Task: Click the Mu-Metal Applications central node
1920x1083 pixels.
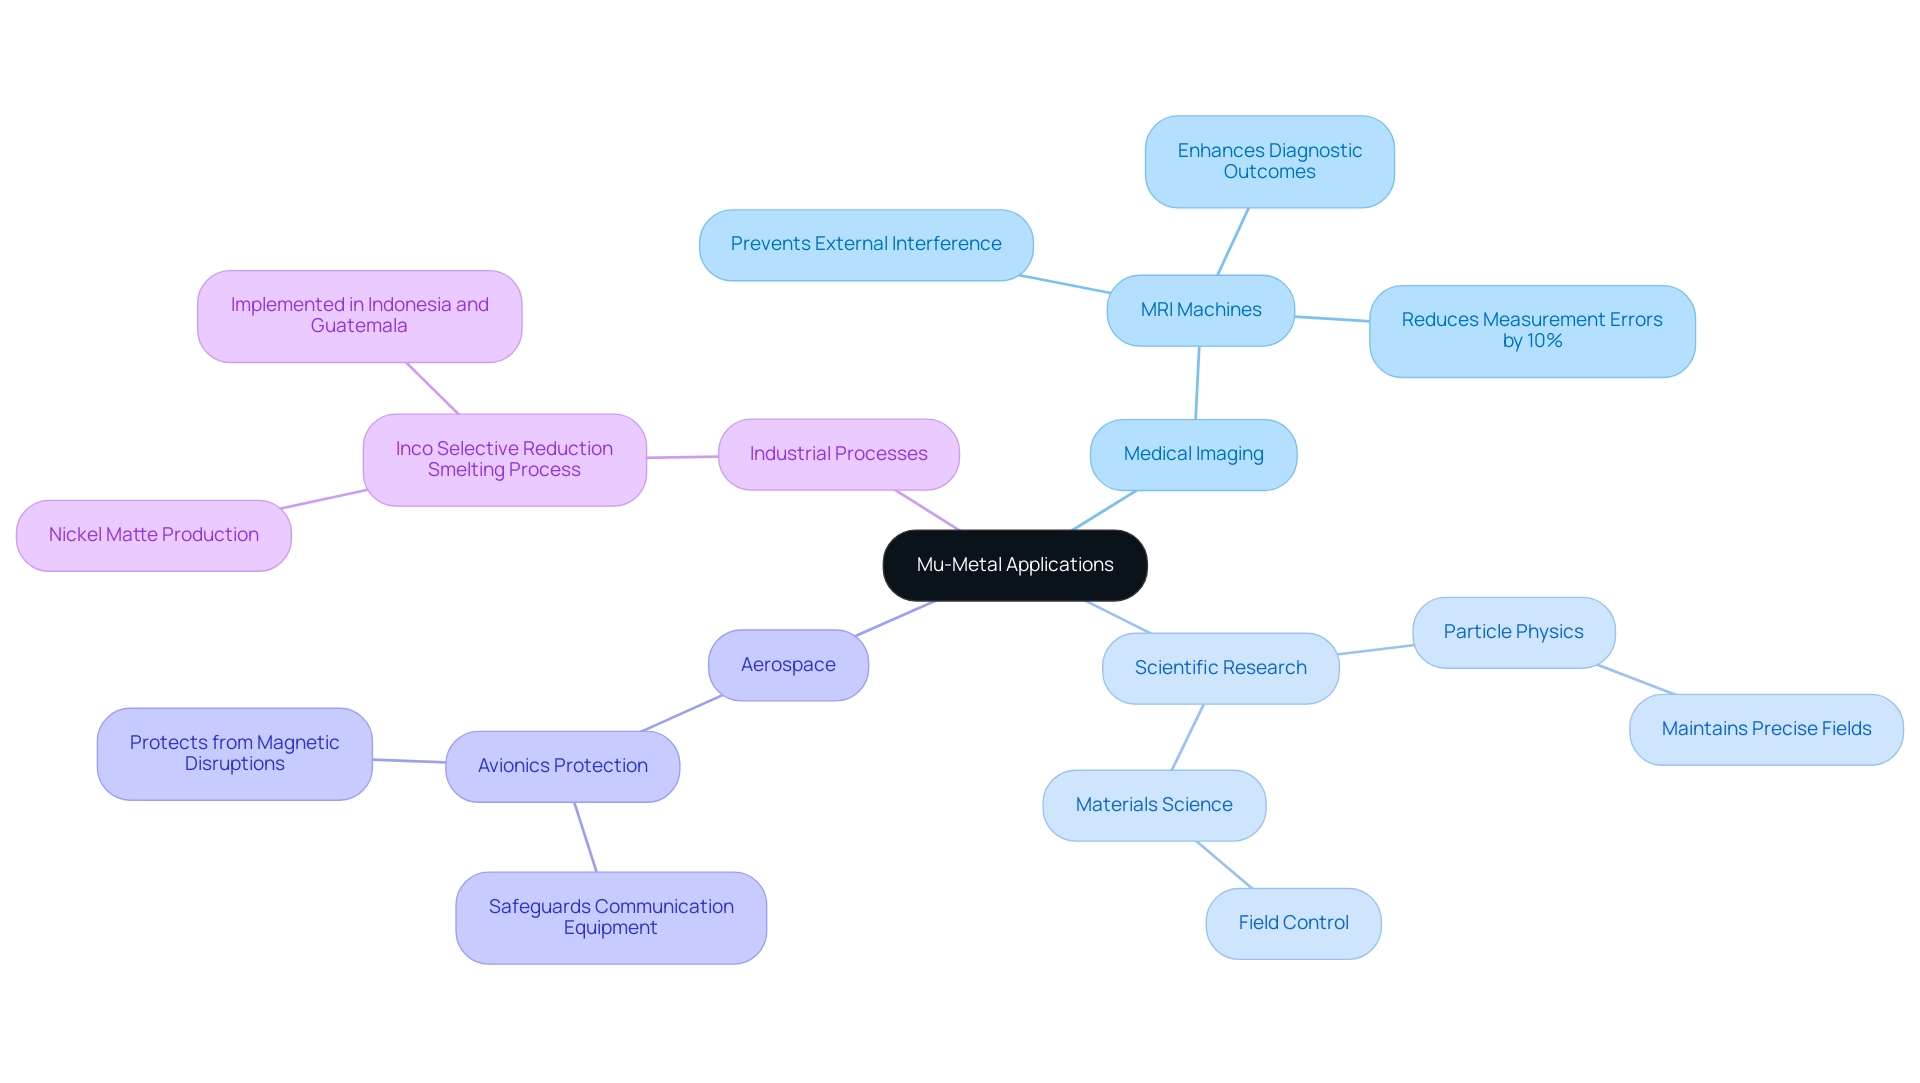Action: (1013, 565)
